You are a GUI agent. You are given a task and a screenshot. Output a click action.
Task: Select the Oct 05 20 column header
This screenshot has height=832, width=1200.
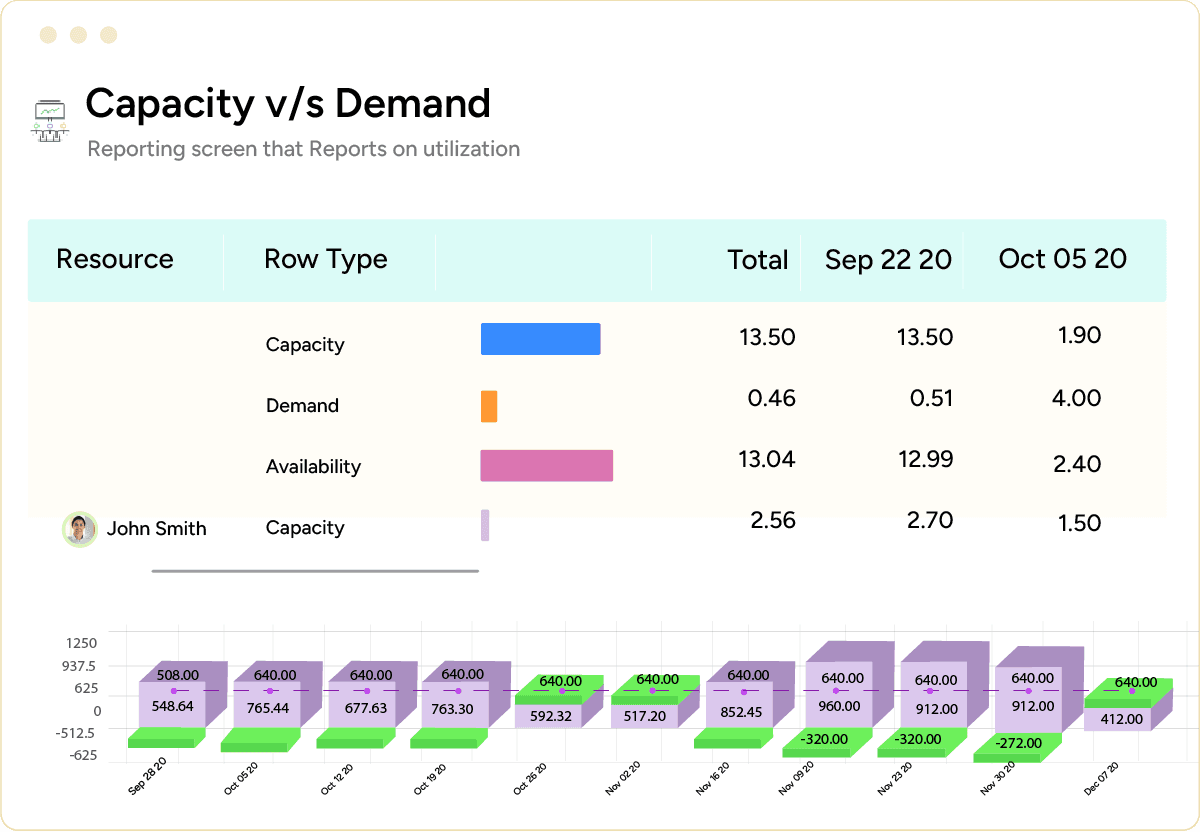[1062, 259]
